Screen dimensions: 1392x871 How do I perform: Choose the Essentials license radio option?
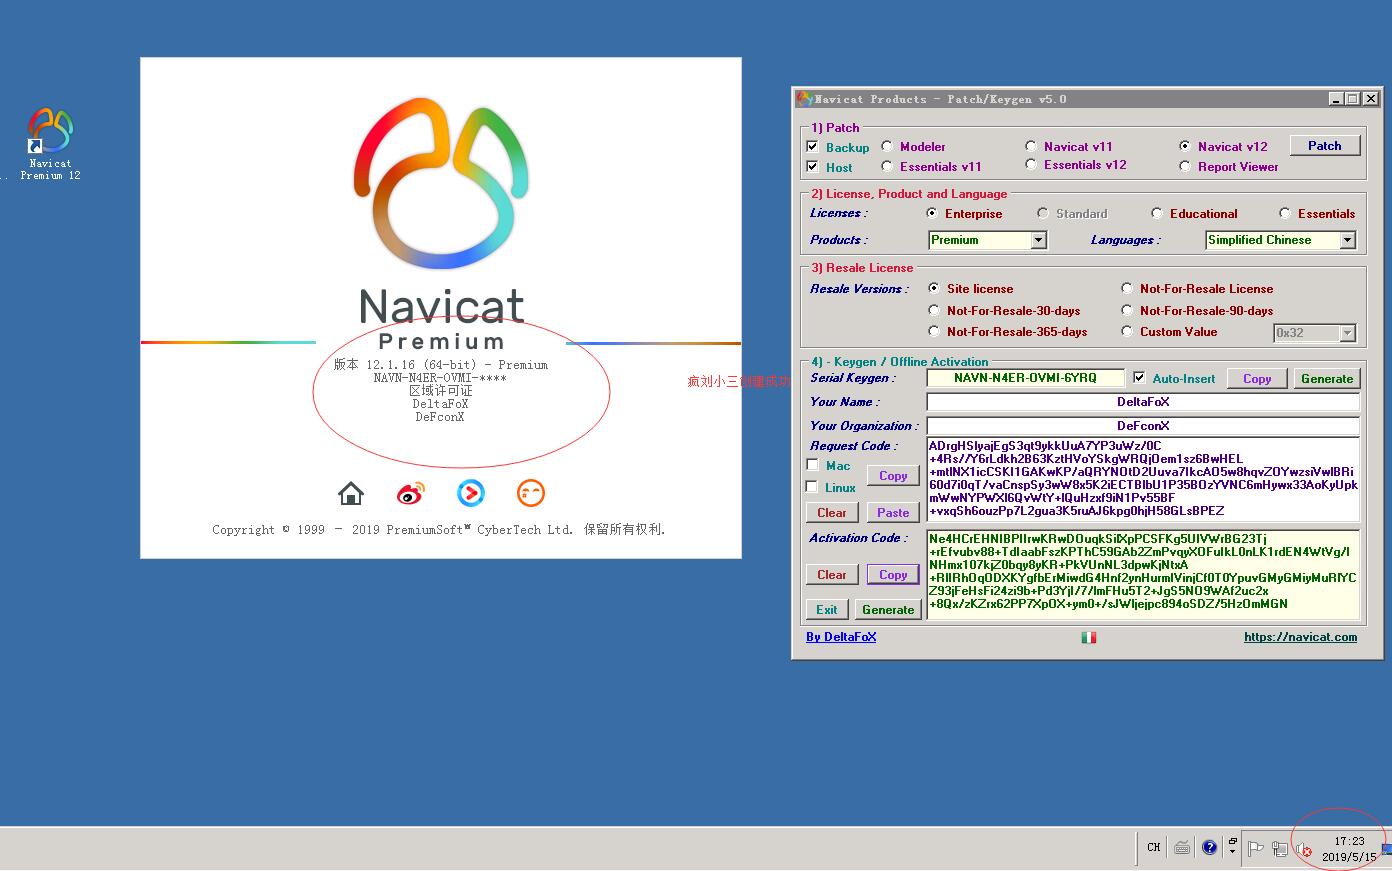coord(1285,213)
